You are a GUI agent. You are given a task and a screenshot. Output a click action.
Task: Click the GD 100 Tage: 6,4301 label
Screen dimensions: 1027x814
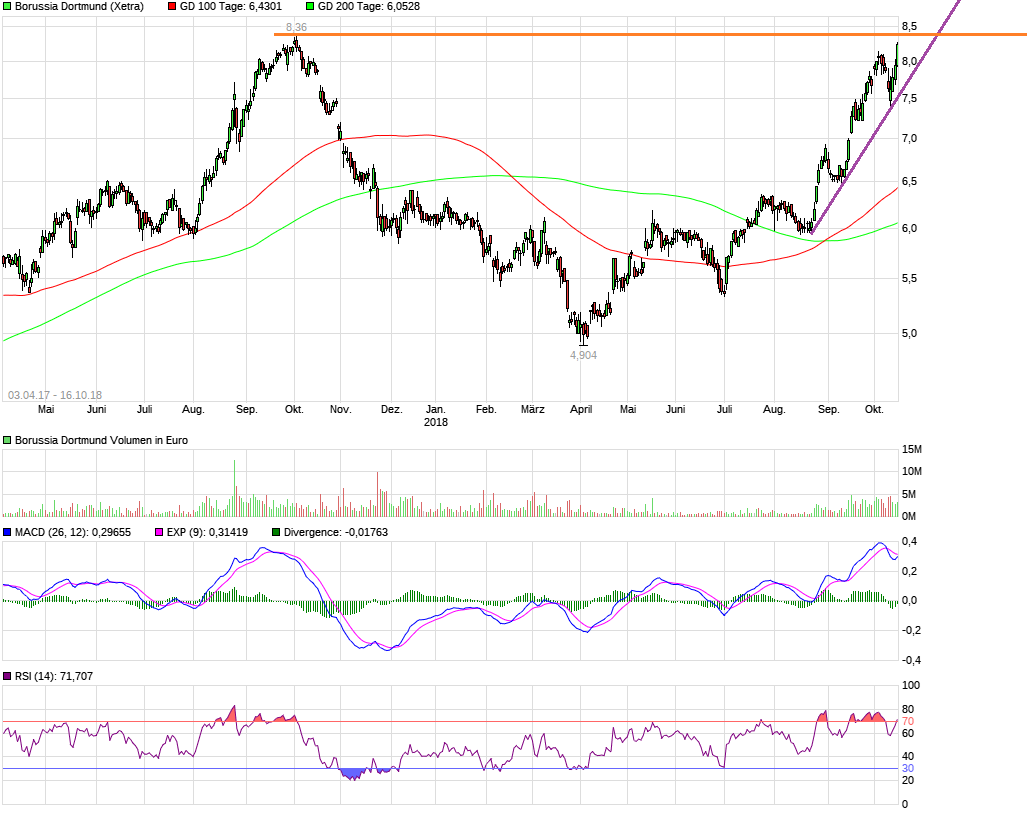click(231, 7)
